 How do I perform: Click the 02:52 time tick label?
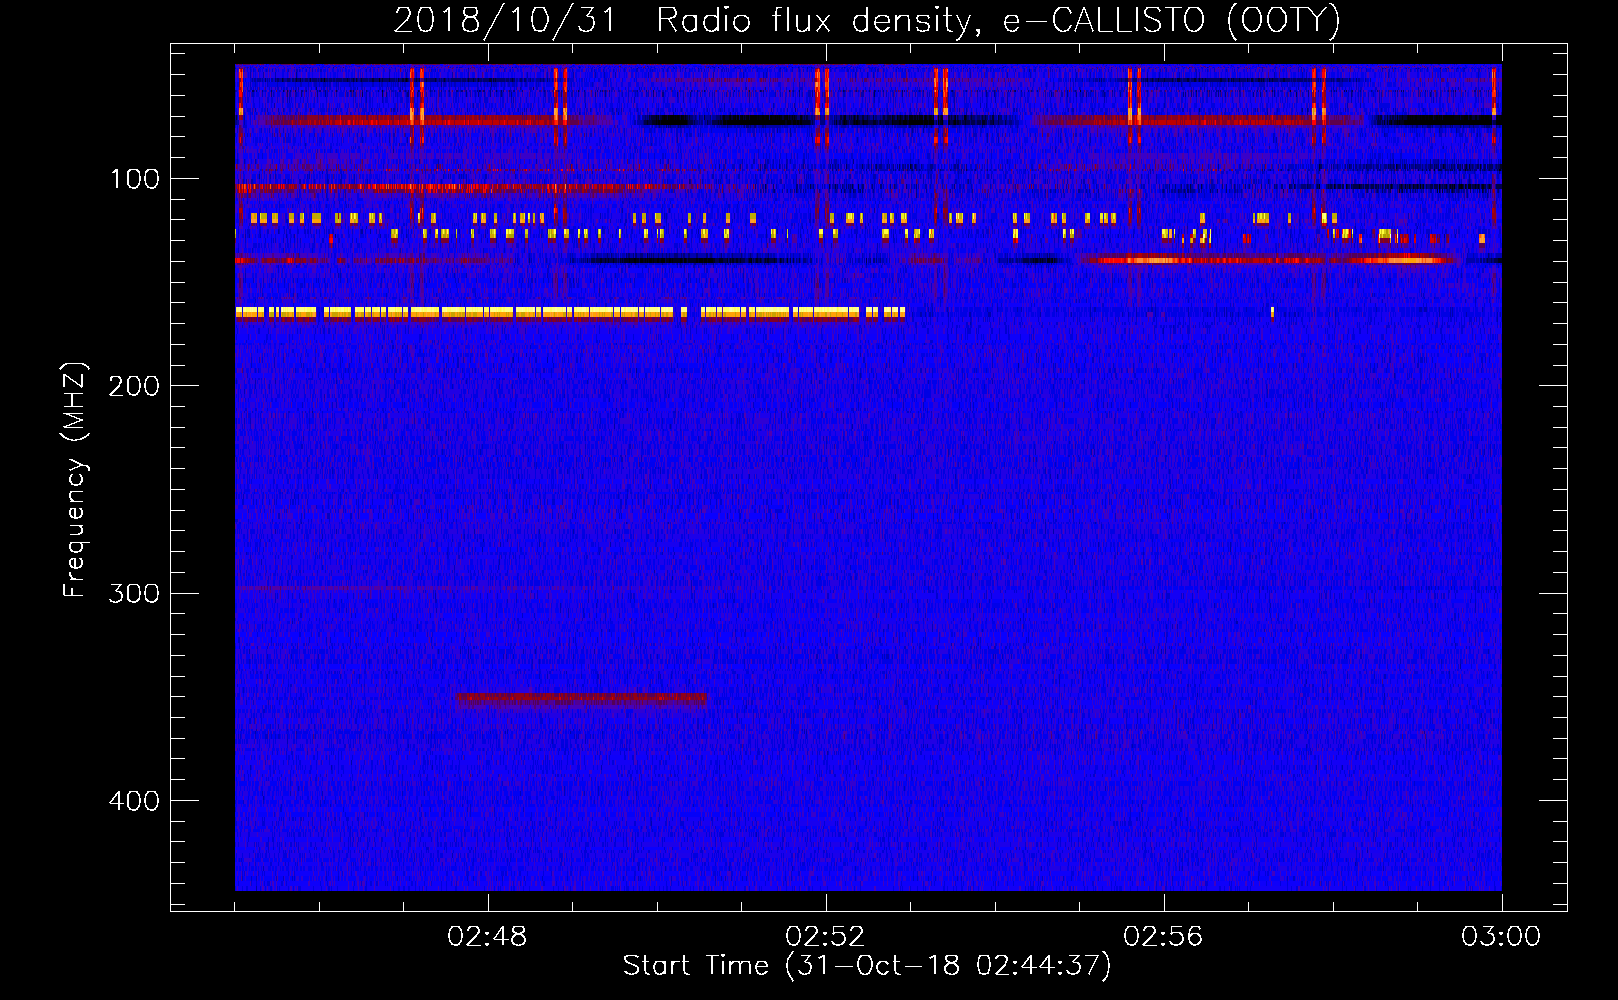click(826, 937)
